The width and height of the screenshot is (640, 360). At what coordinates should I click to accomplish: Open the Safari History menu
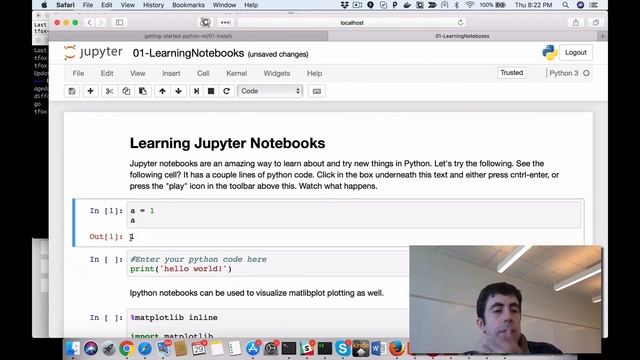(153, 5)
